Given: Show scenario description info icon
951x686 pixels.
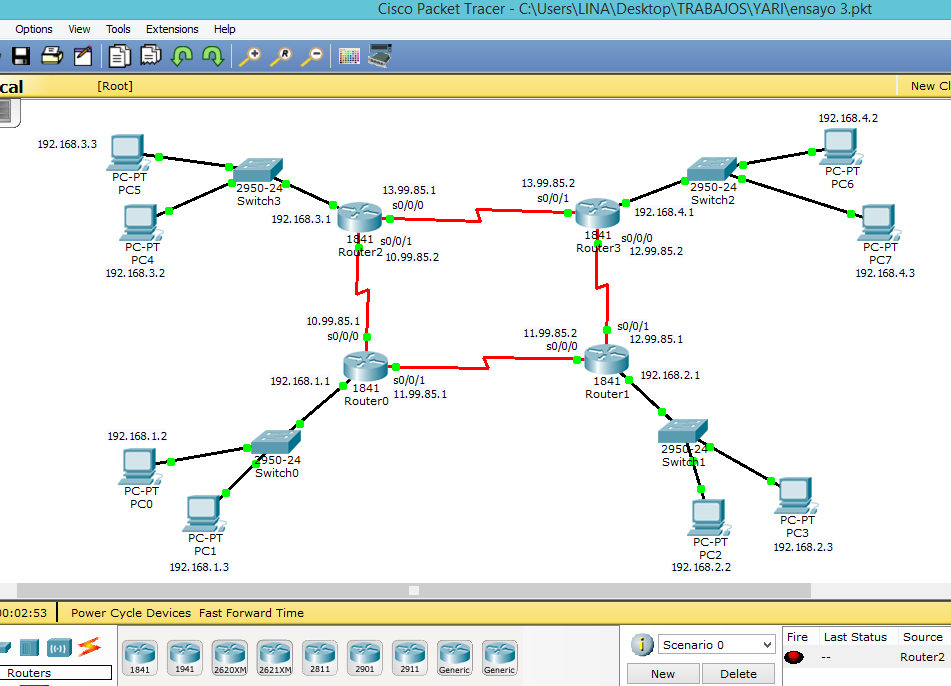Looking at the screenshot, I should pos(642,645).
